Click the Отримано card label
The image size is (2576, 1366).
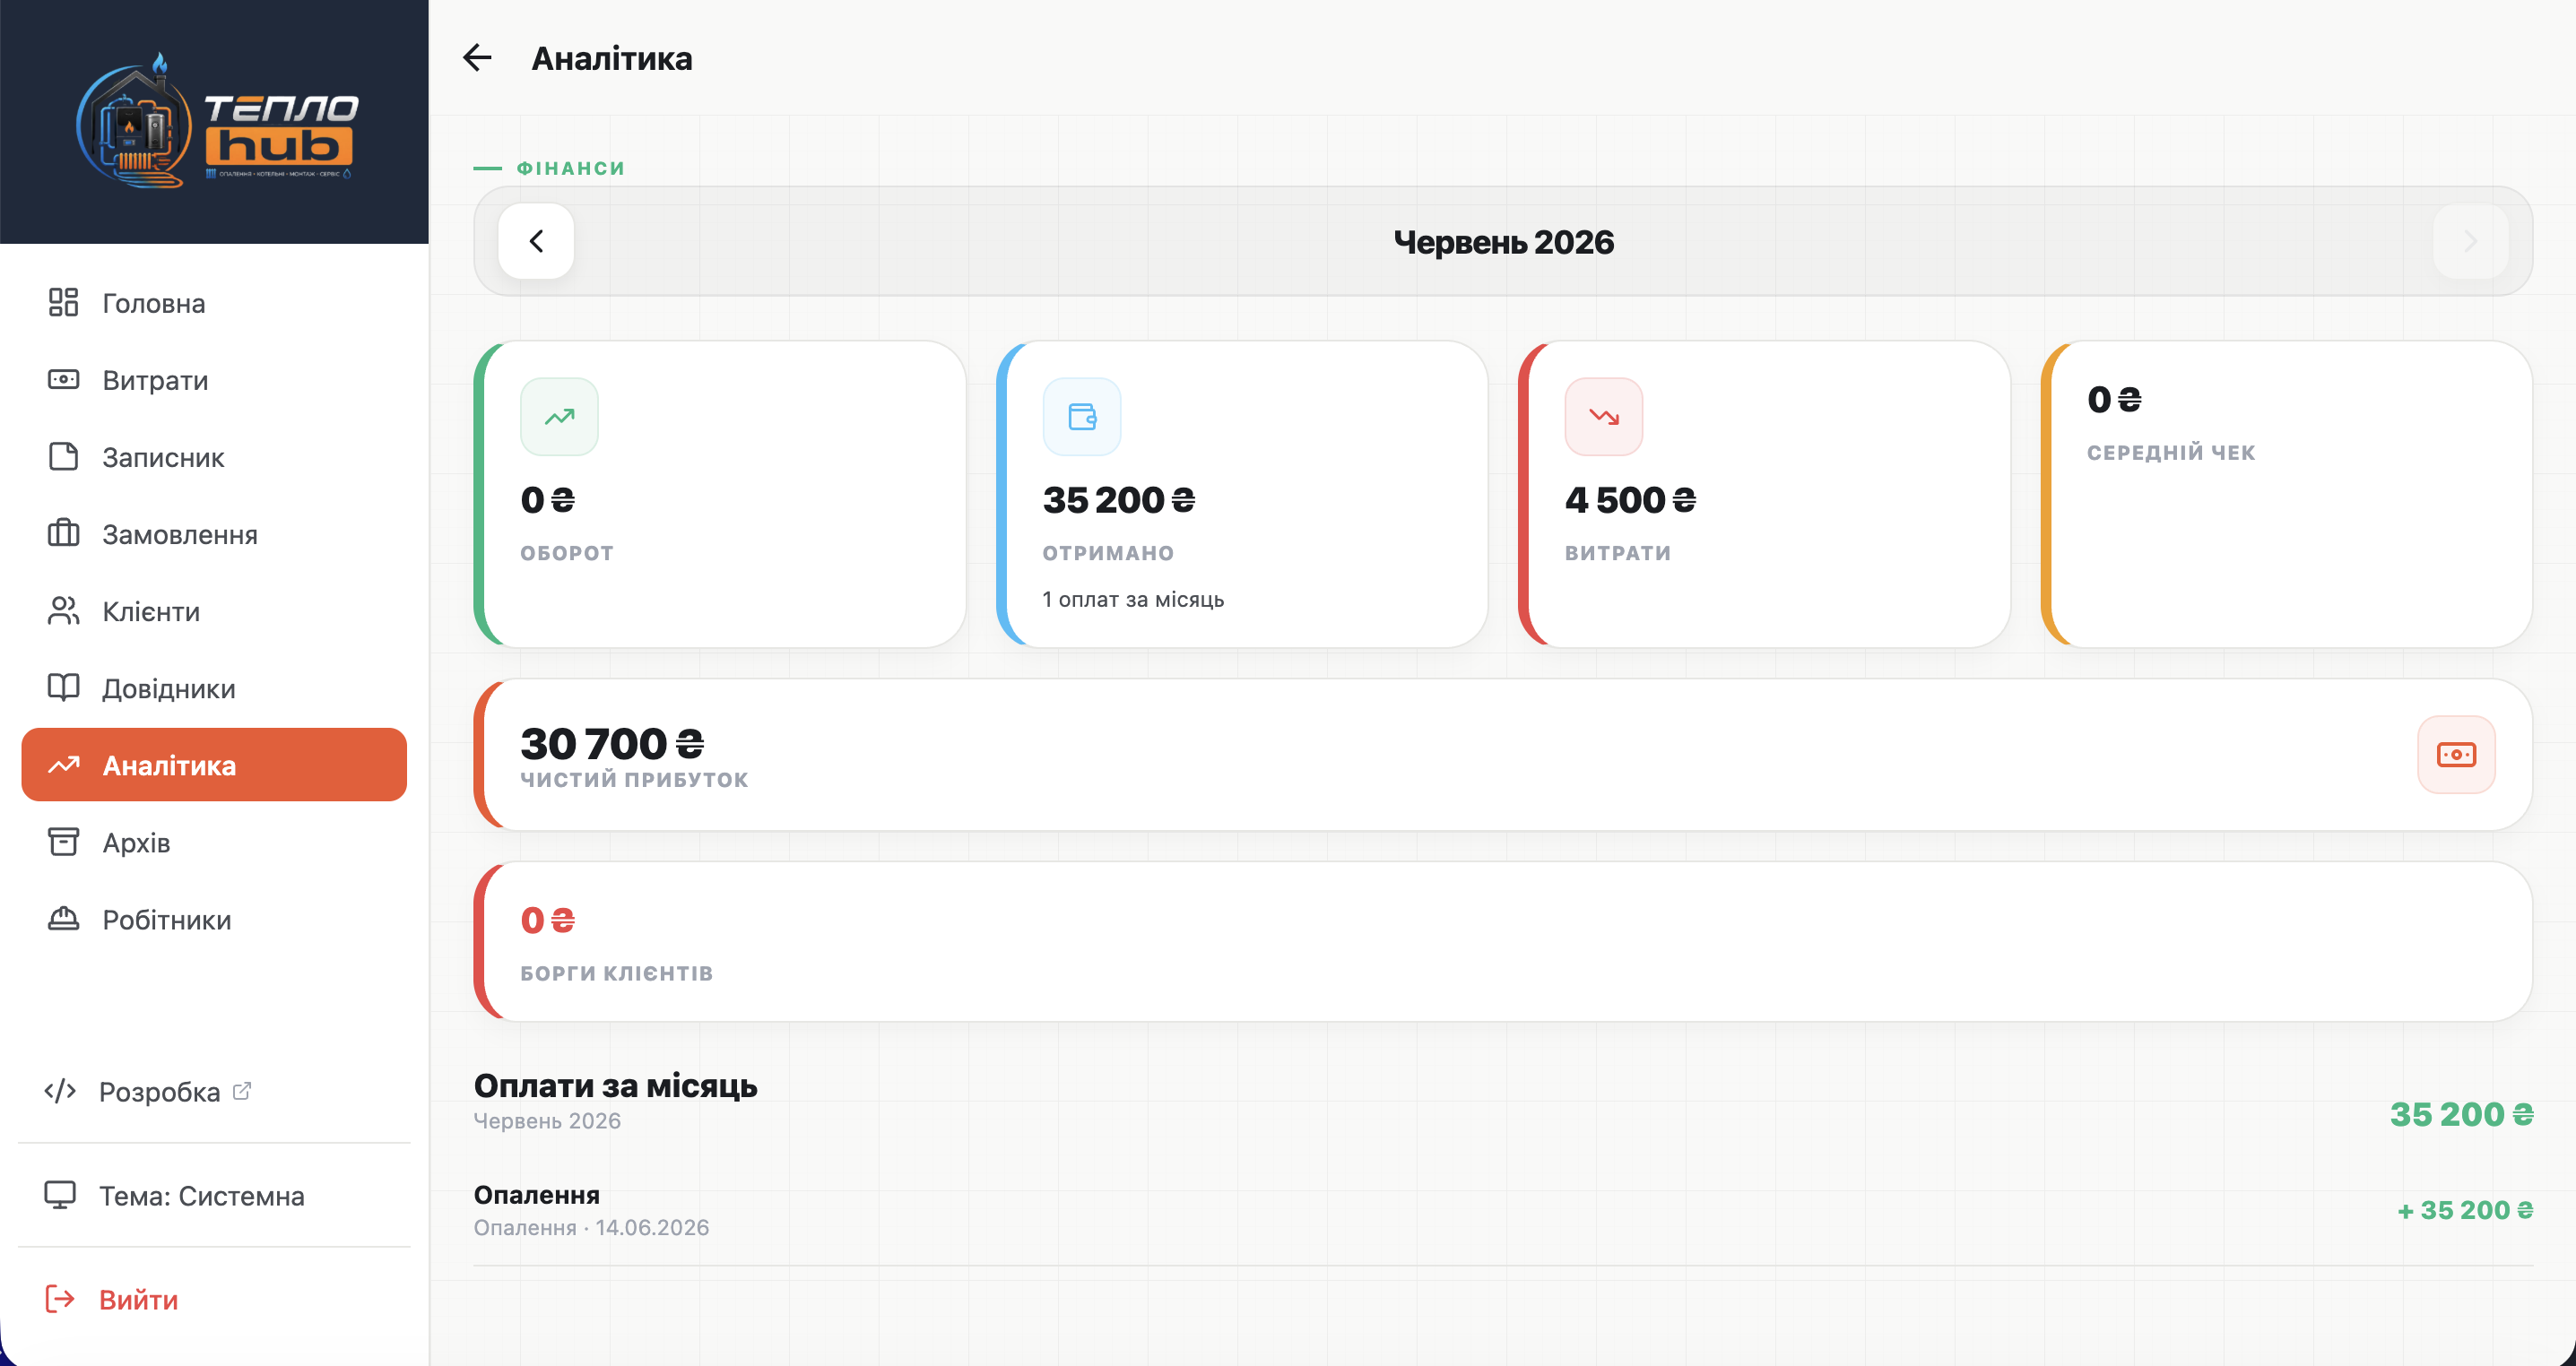coord(1108,553)
